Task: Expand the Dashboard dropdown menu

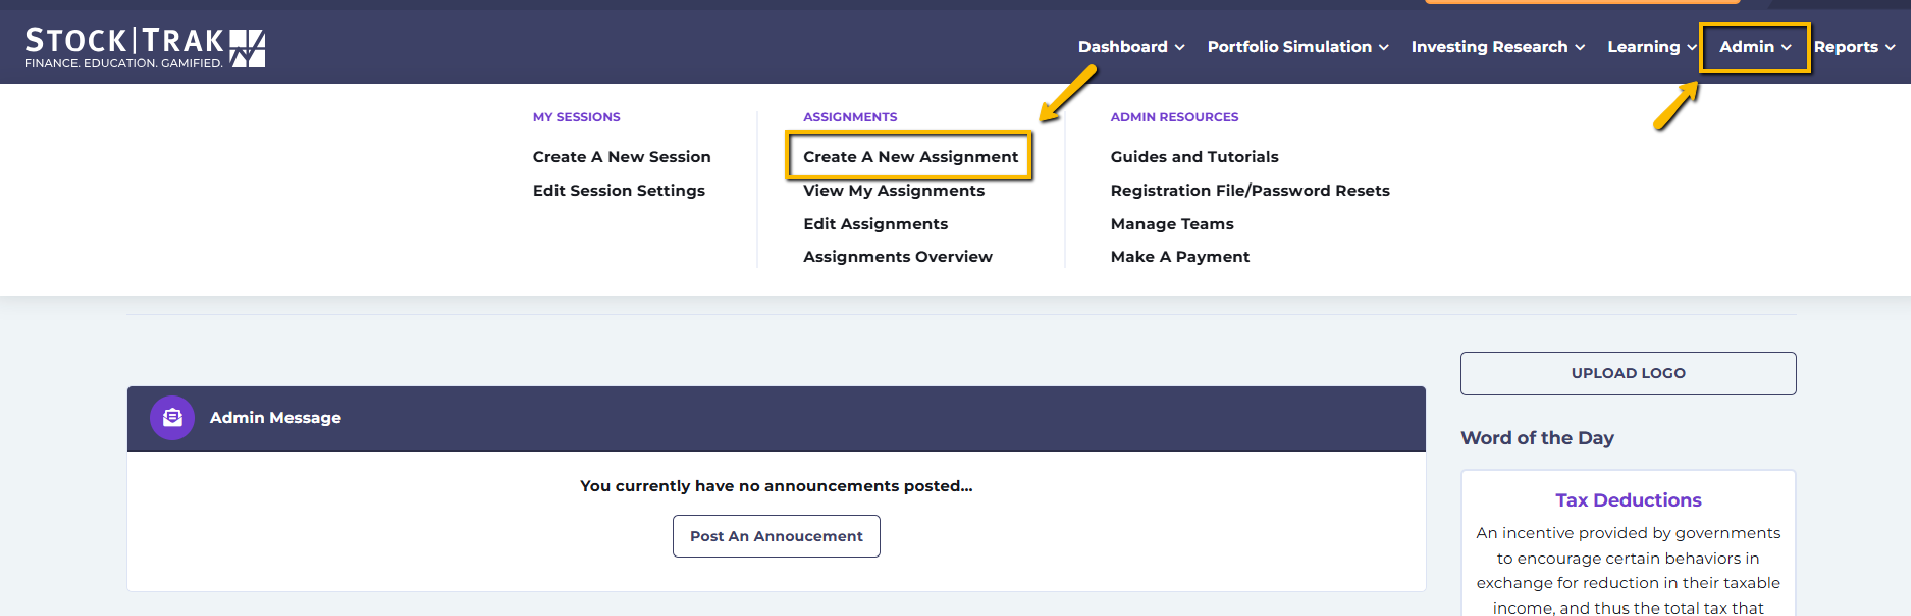Action: tap(1131, 47)
